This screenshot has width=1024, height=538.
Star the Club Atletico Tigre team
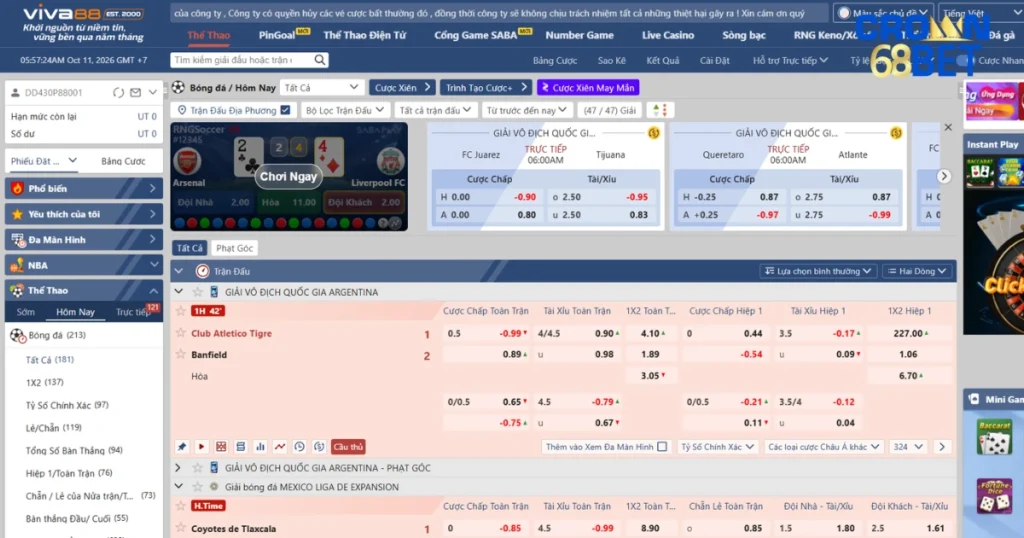[x=181, y=333]
